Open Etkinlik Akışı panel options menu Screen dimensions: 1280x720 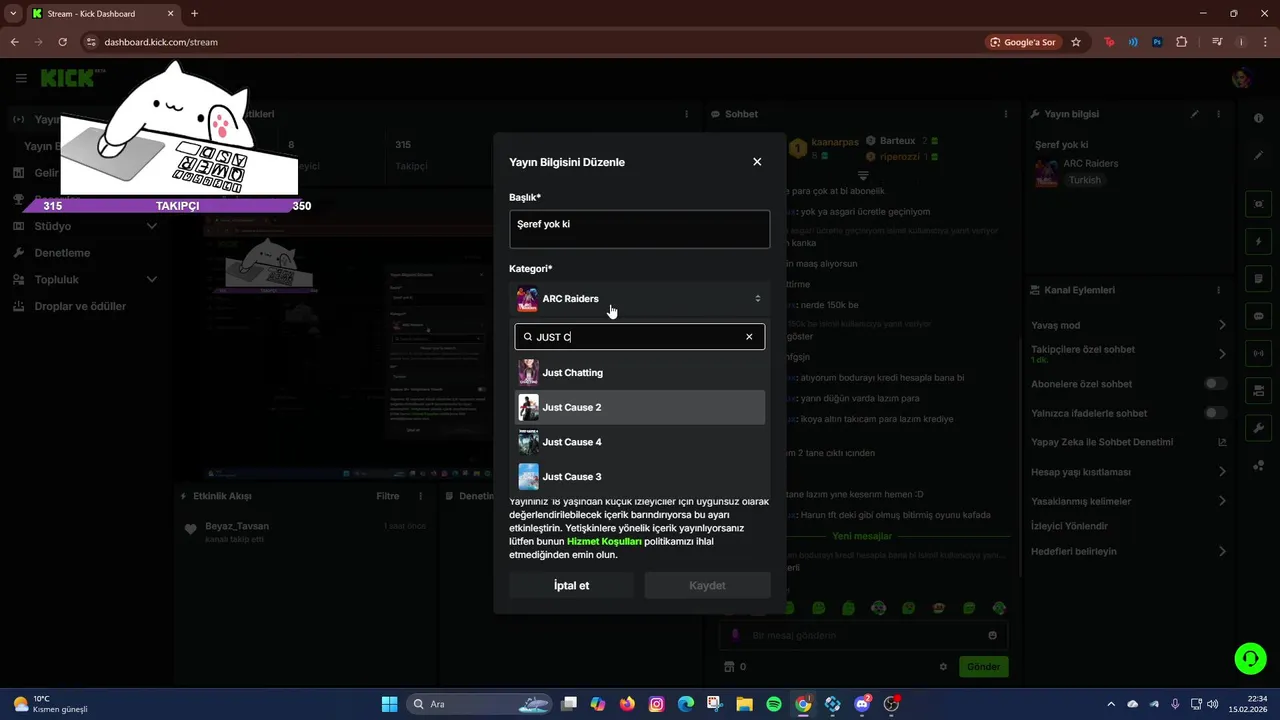[423, 496]
